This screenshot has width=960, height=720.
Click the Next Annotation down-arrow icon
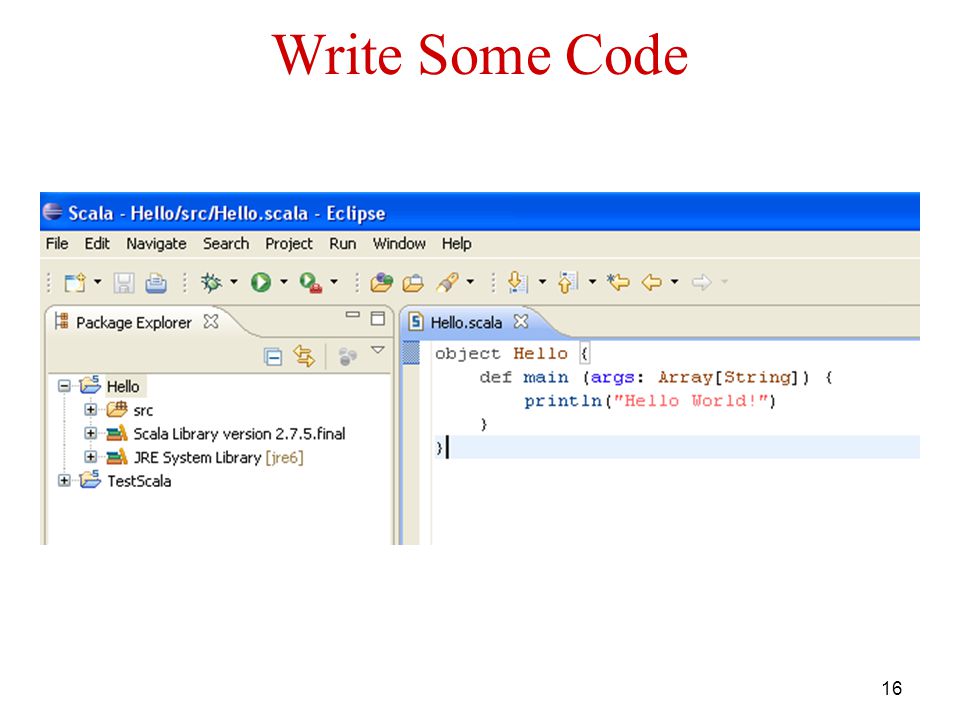point(518,282)
